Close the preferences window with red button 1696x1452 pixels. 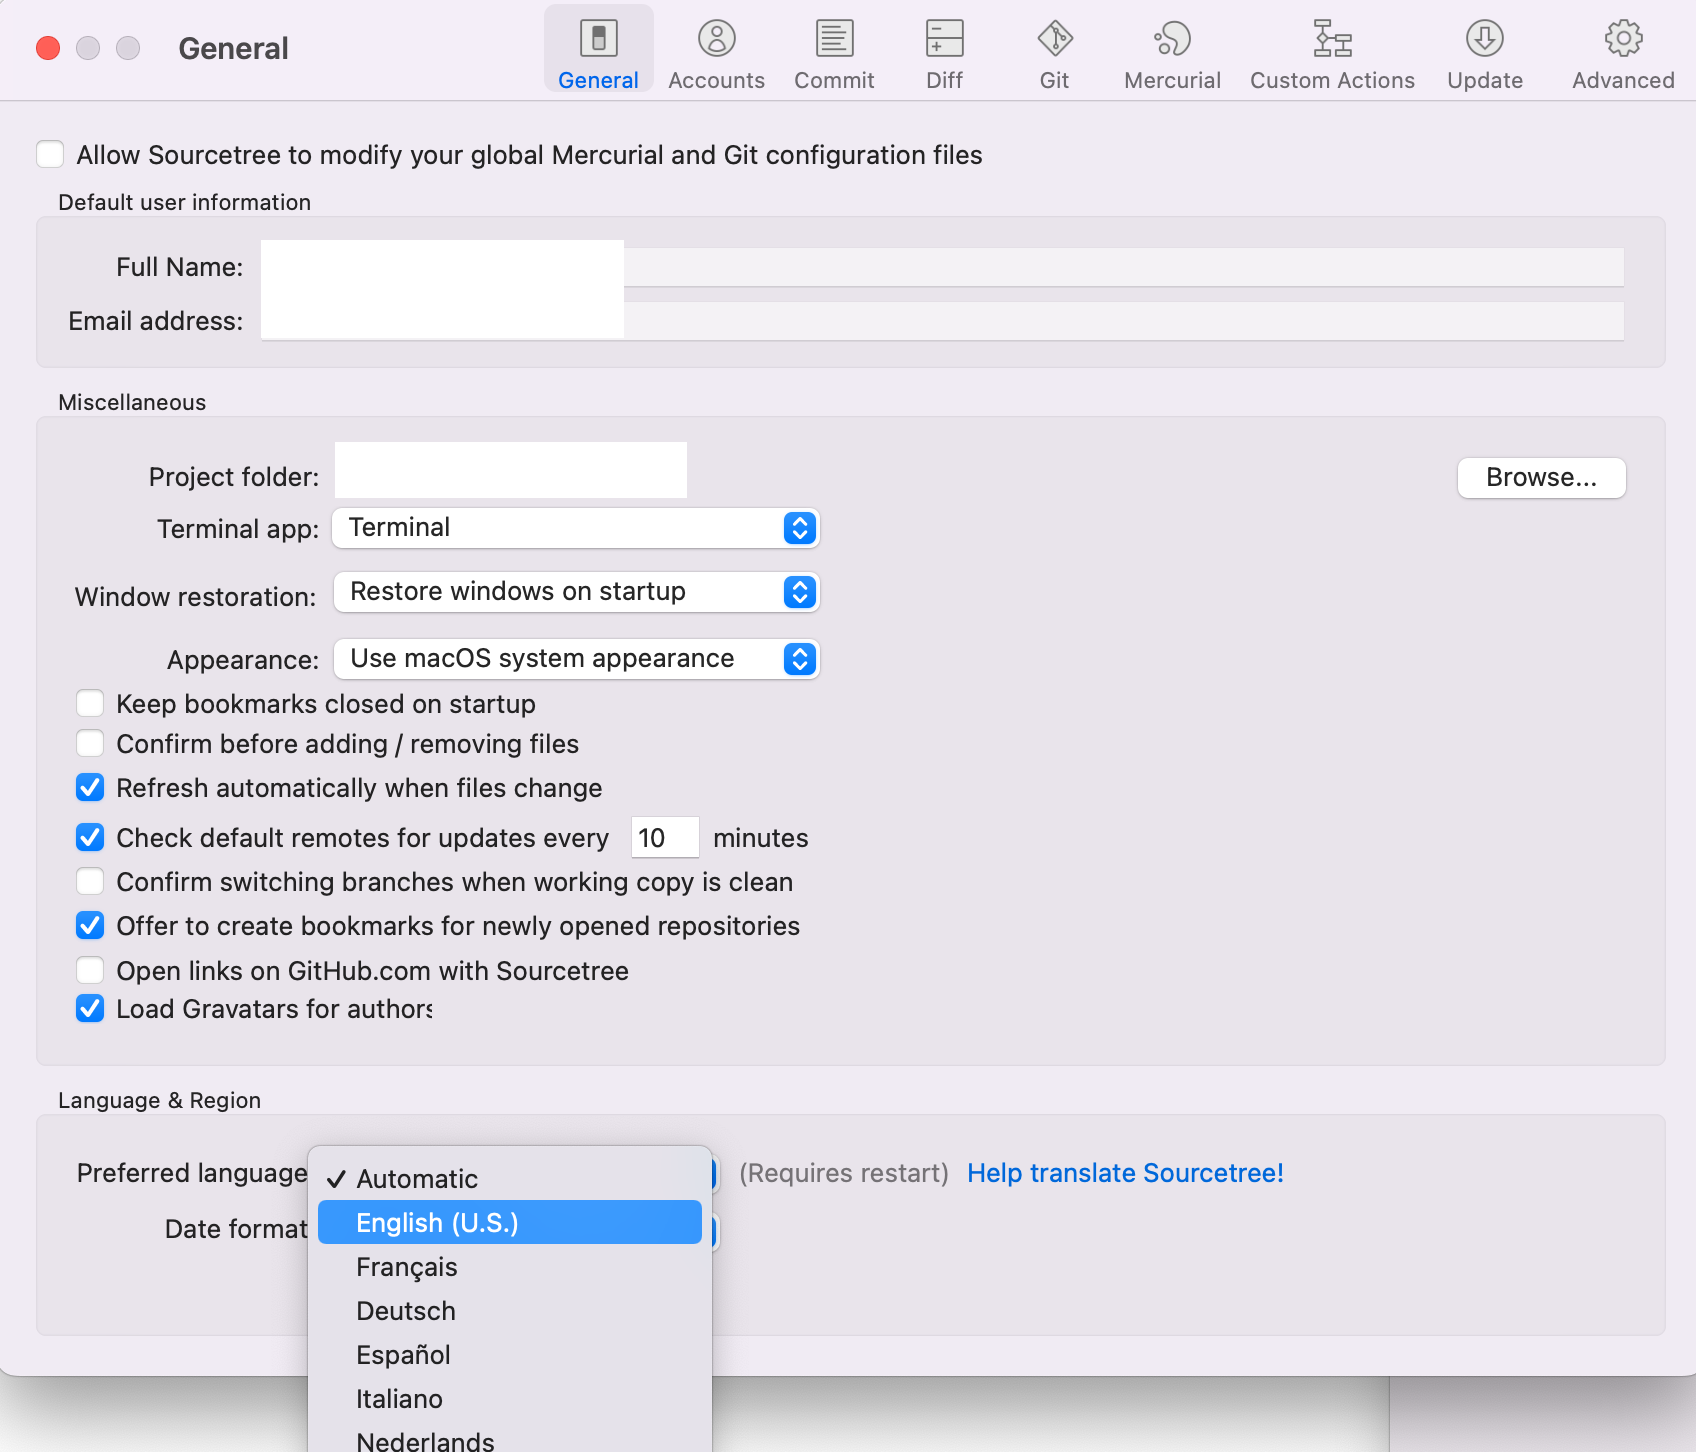point(48,48)
